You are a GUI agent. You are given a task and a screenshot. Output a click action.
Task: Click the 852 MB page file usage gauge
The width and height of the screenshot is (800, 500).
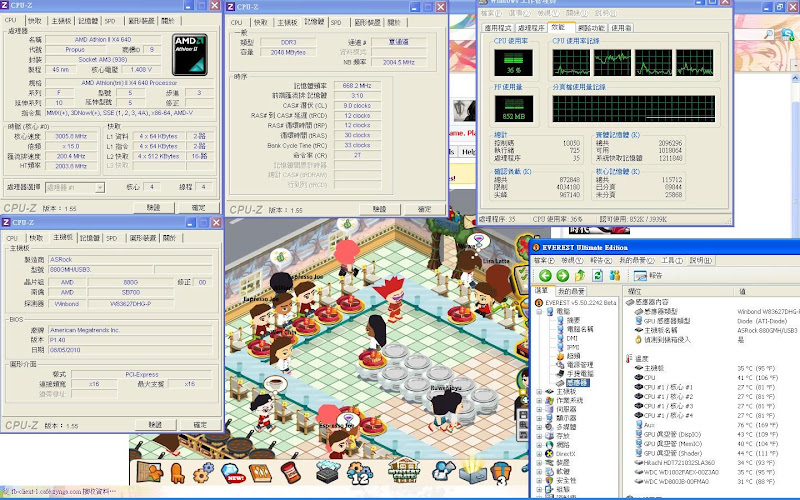pyautogui.click(x=513, y=109)
